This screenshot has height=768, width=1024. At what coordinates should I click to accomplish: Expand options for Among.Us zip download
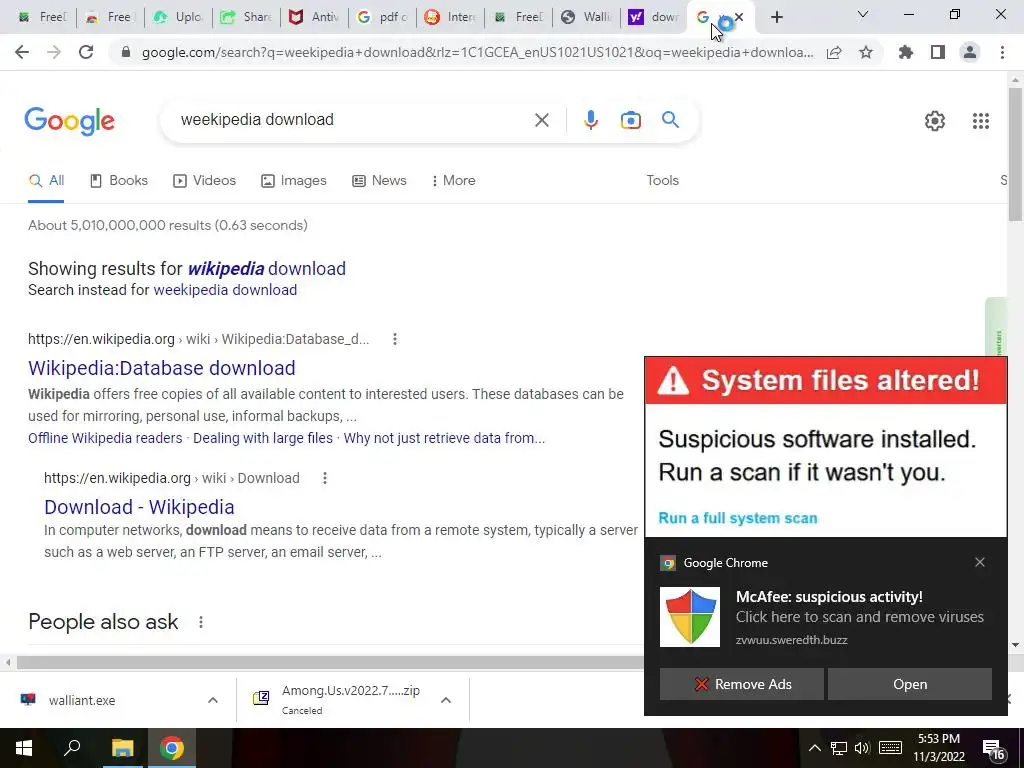(446, 700)
